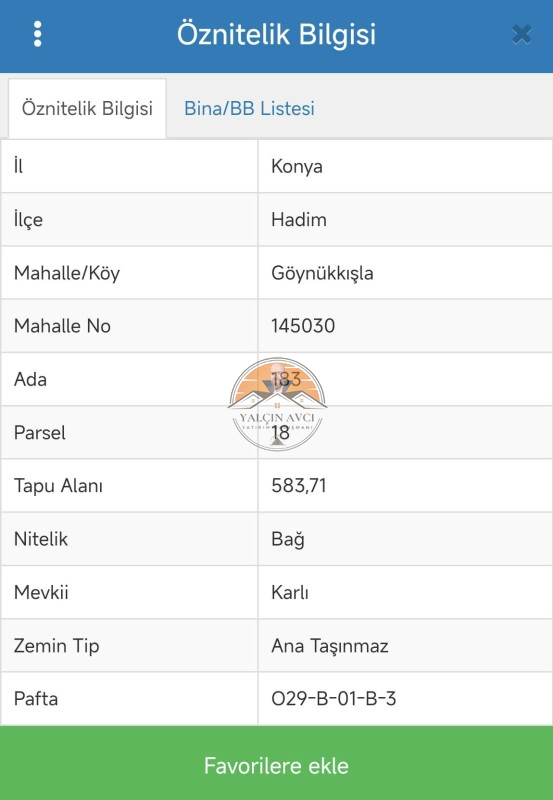Click the İlçe row label
Screen dimensions: 553x800
pyautogui.click(x=29, y=219)
